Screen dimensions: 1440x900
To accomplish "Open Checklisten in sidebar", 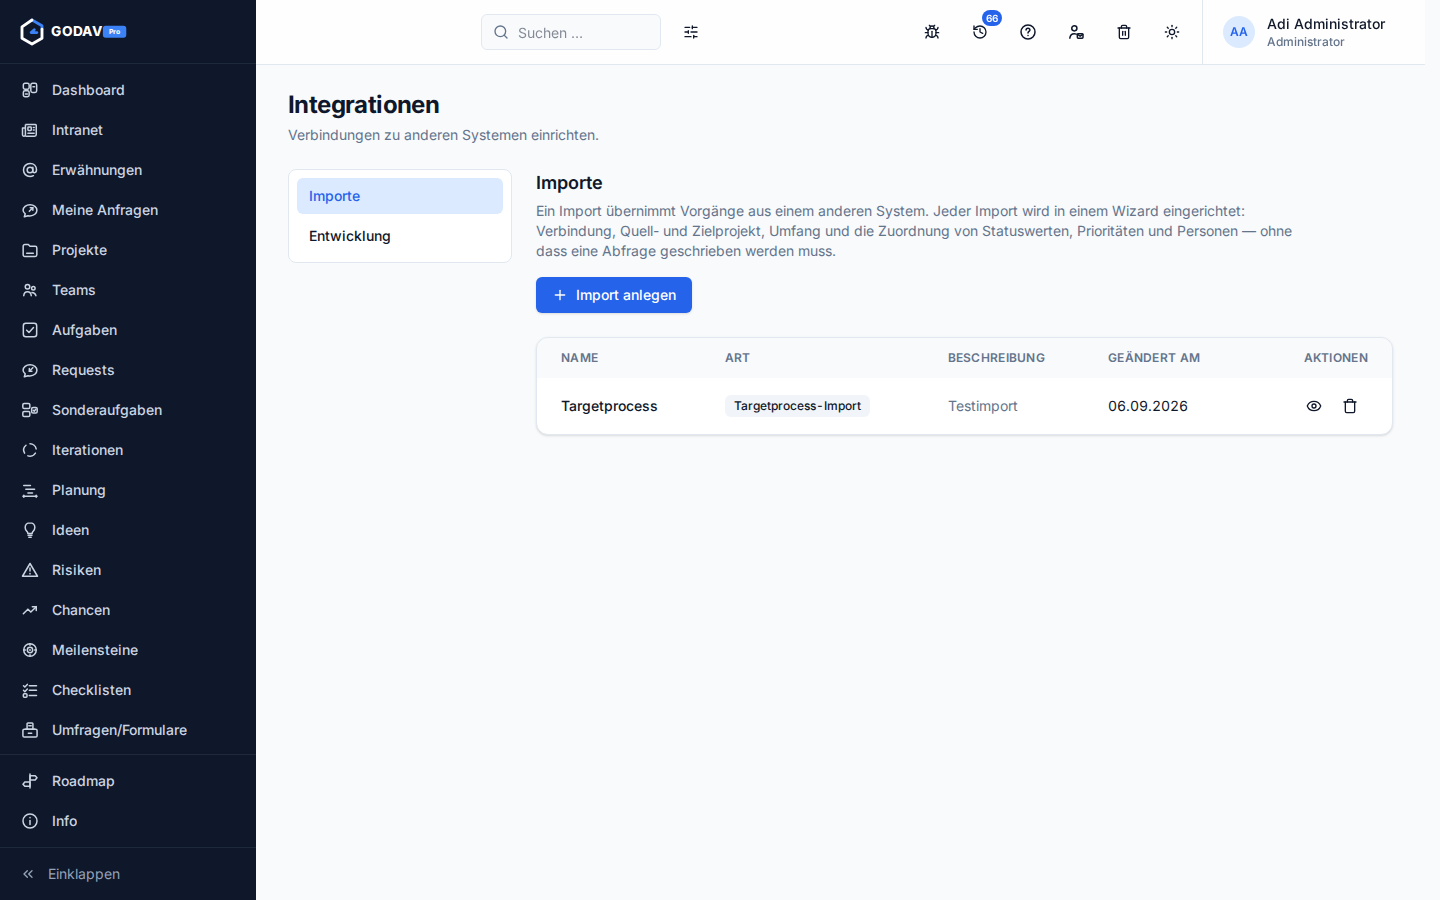I will click(128, 690).
